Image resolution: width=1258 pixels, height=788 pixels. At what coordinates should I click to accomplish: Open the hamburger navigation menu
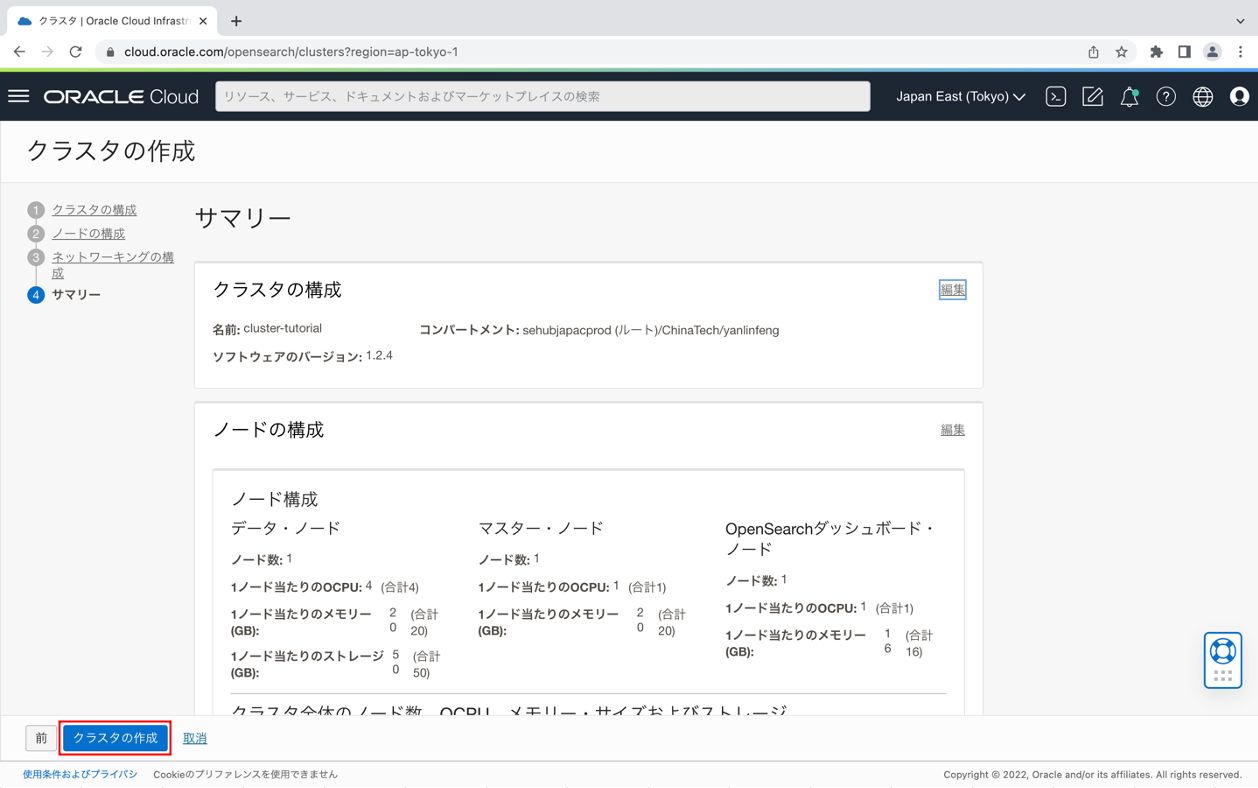pyautogui.click(x=18, y=96)
